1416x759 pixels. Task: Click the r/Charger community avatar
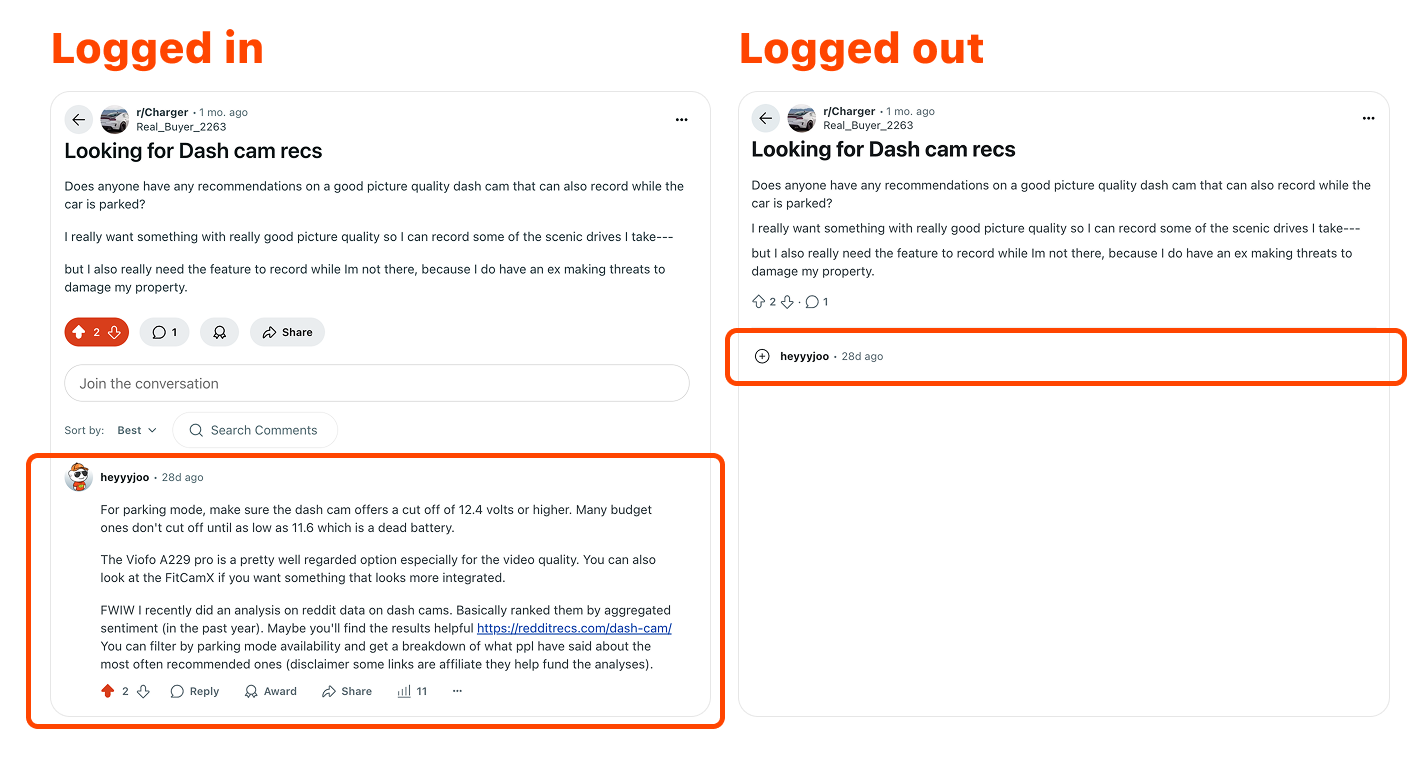[x=114, y=119]
